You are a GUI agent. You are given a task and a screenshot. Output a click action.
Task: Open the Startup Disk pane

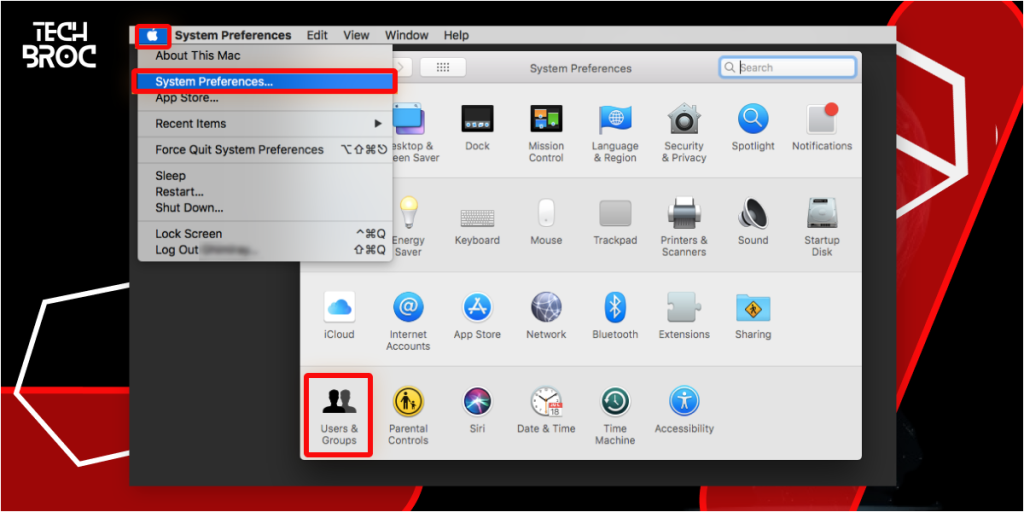[x=822, y=227]
